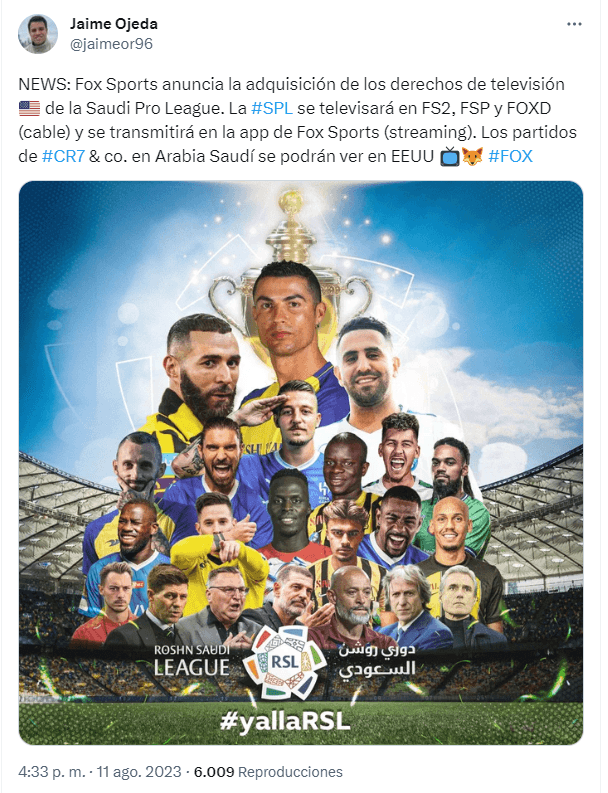Click the US flag emoji in tweet
The height and width of the screenshot is (793, 608).
(29, 108)
